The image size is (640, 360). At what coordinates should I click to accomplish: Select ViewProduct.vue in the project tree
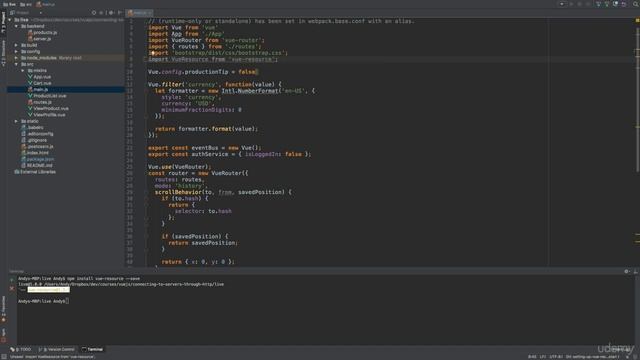(48, 109)
